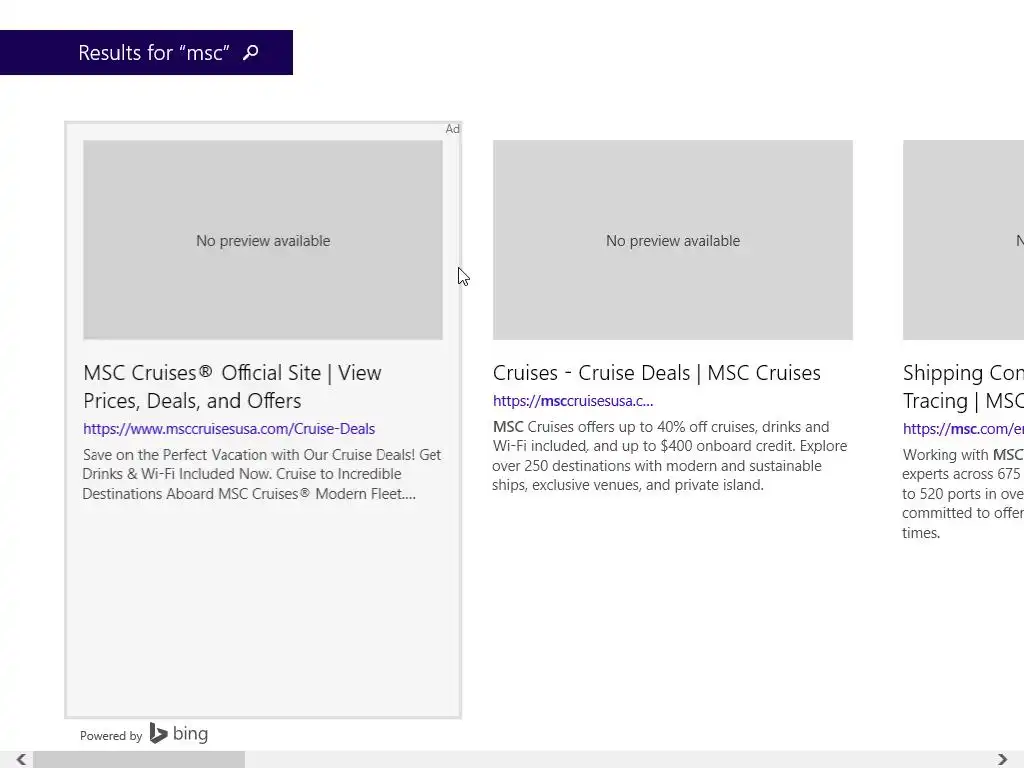Open the Shipping Con... Tracing result title
The width and height of the screenshot is (1024, 768).
point(963,387)
